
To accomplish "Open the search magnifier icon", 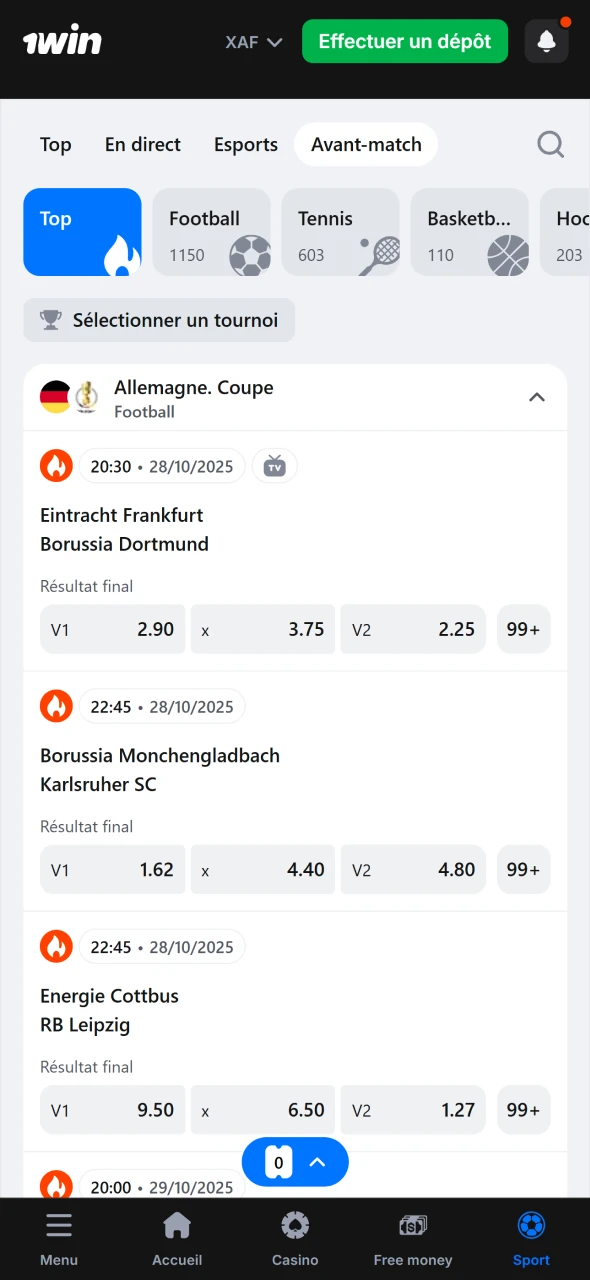I will (551, 144).
